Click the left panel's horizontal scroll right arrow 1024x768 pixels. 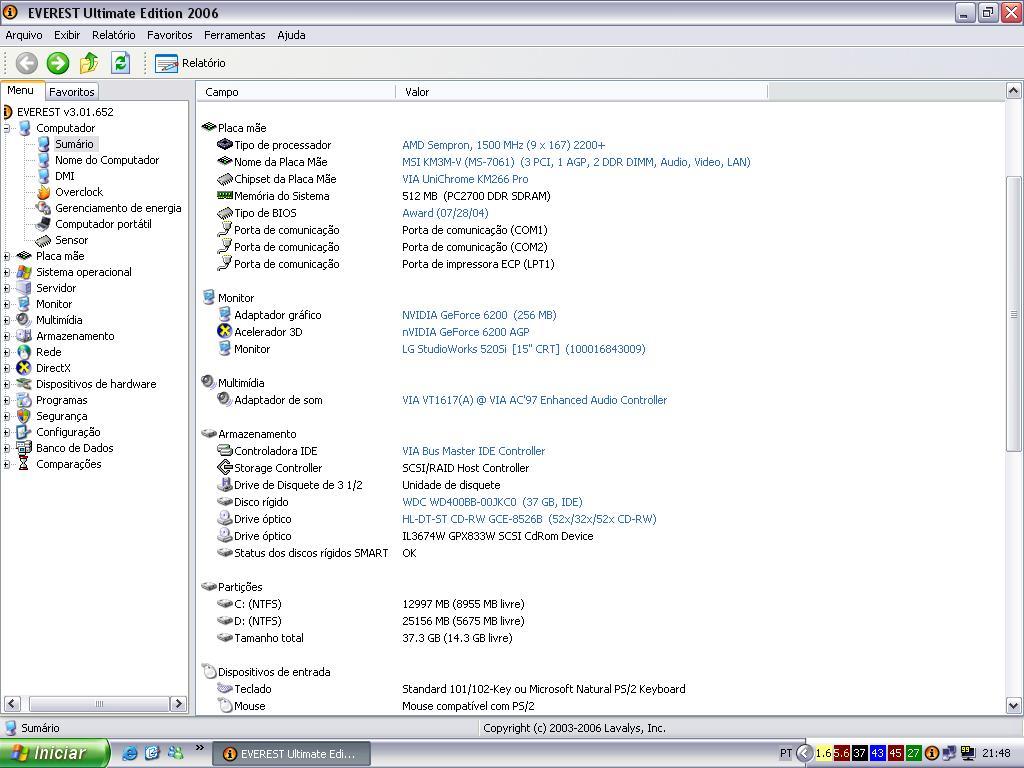click(x=178, y=703)
